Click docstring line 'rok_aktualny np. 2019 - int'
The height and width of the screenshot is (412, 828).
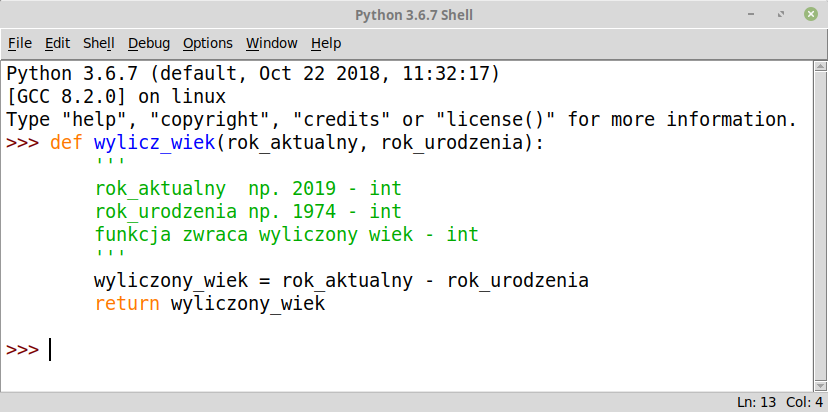point(248,189)
